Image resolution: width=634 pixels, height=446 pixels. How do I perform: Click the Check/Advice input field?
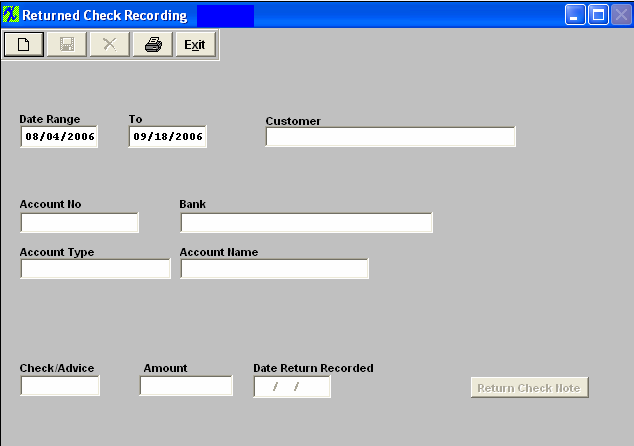[60, 386]
